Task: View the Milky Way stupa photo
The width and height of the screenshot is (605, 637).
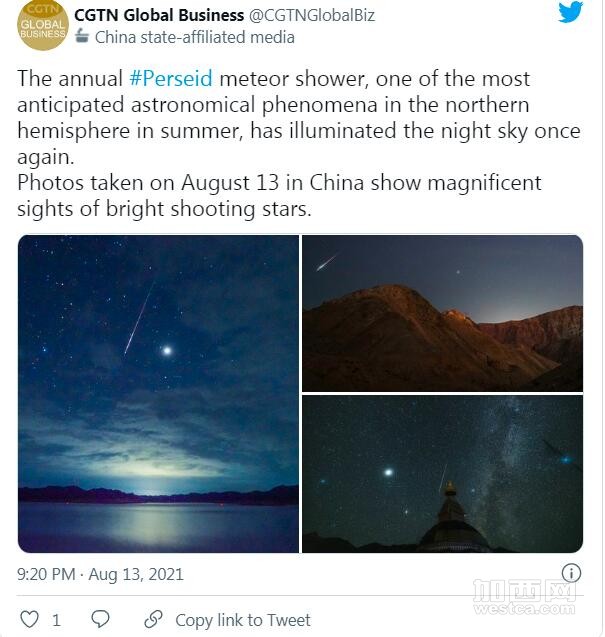Action: 442,474
